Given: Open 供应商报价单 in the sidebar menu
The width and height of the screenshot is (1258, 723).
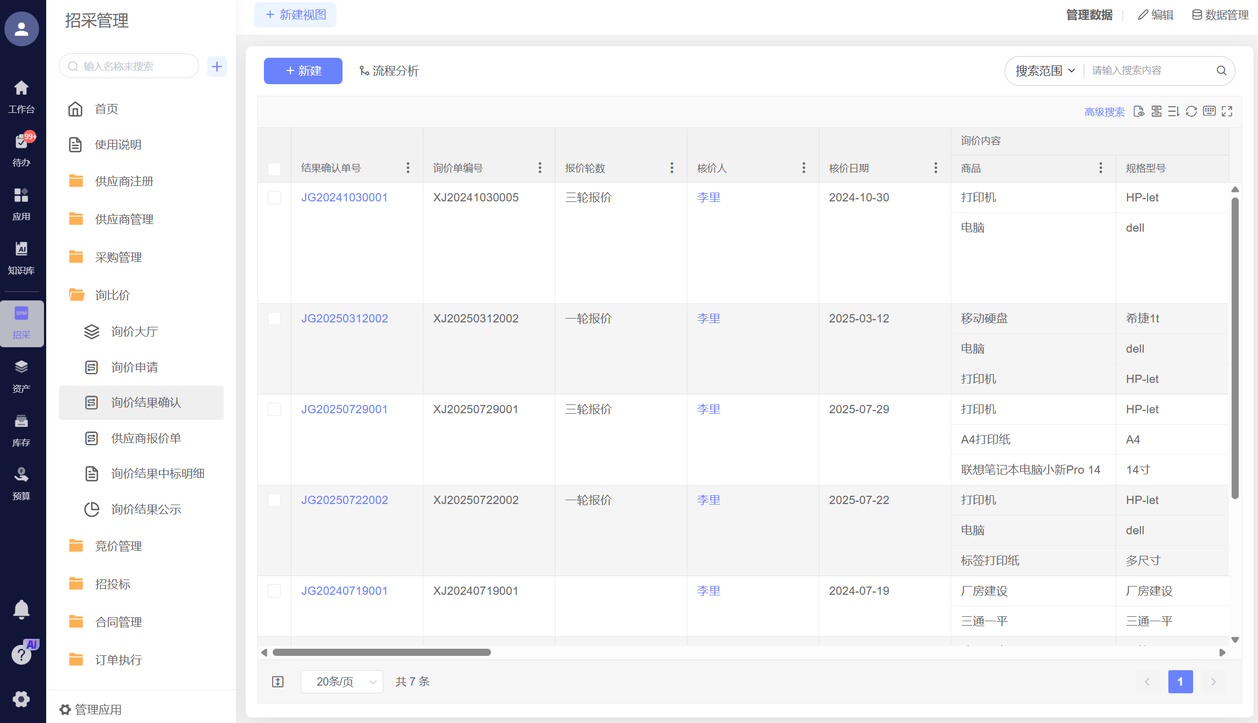Looking at the screenshot, I should tap(145, 438).
